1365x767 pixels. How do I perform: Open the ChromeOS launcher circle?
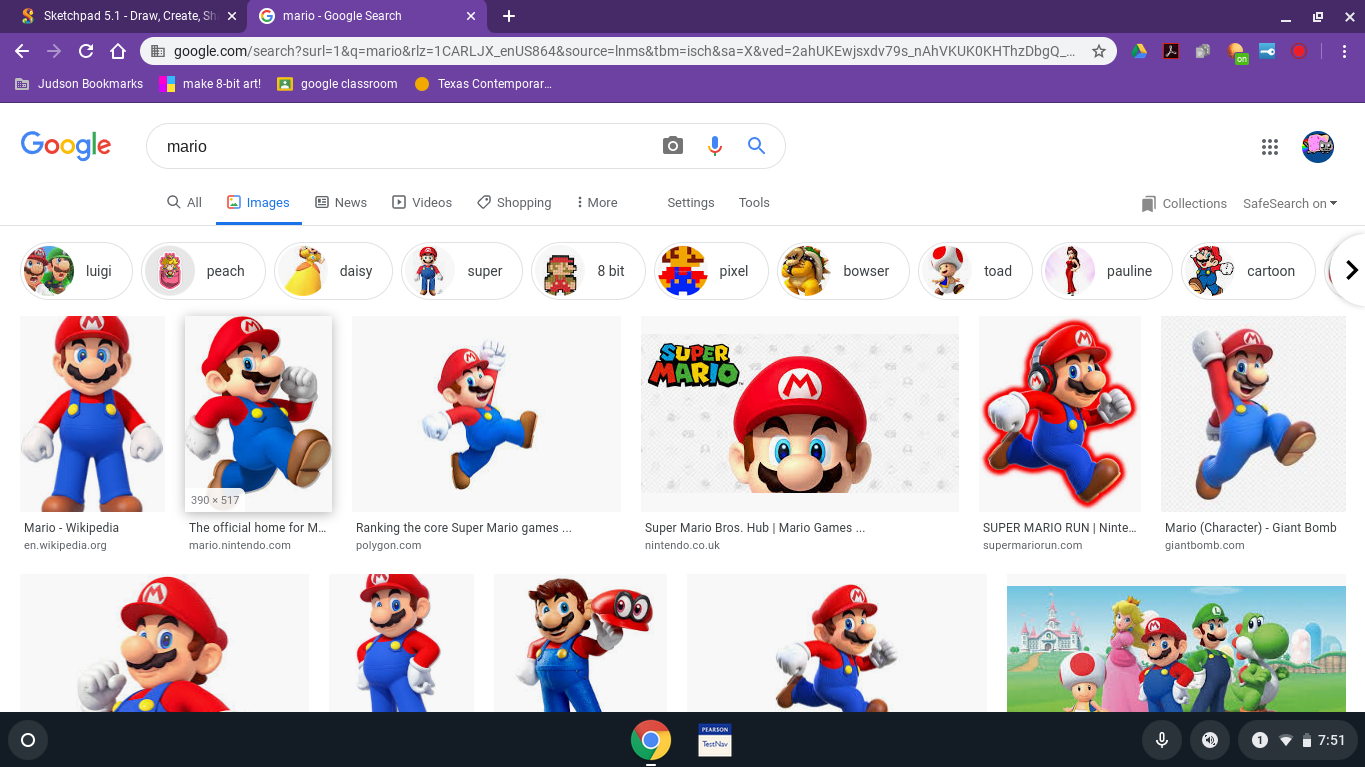28,740
